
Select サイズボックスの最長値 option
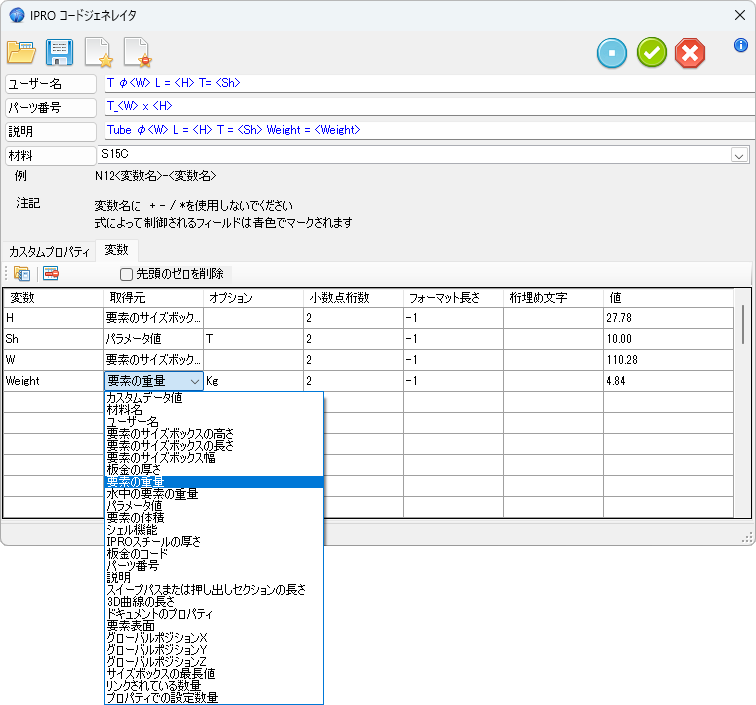tap(214, 674)
